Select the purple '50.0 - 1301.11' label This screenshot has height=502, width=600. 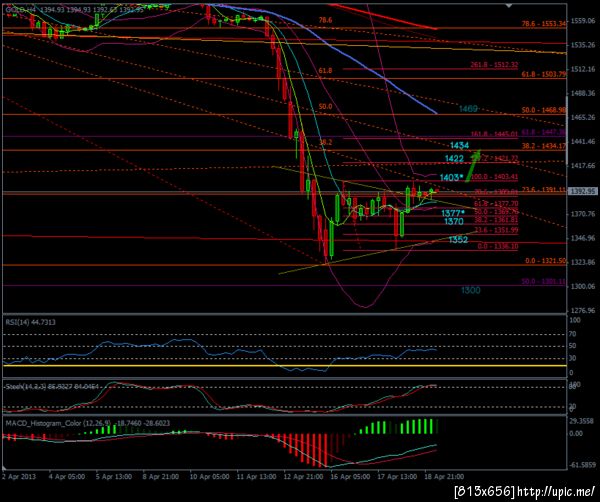544,281
